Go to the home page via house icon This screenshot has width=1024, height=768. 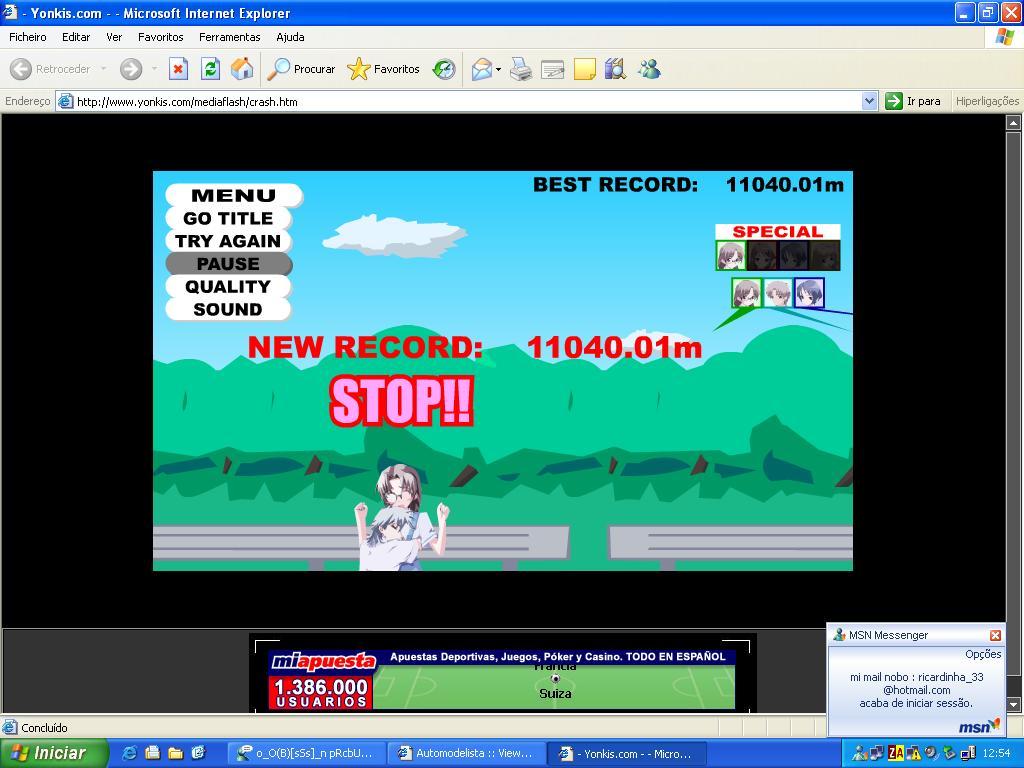click(x=242, y=69)
